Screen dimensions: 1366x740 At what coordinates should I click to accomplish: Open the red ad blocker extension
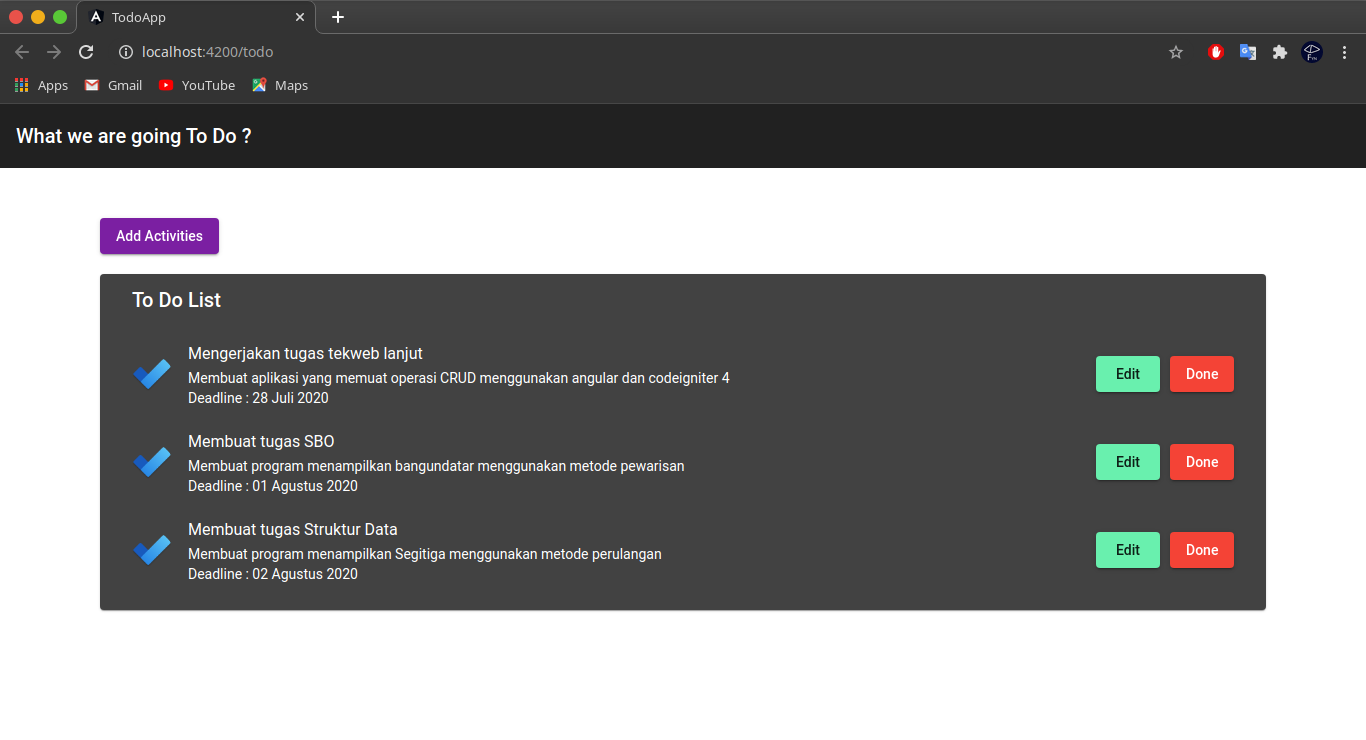tap(1216, 52)
